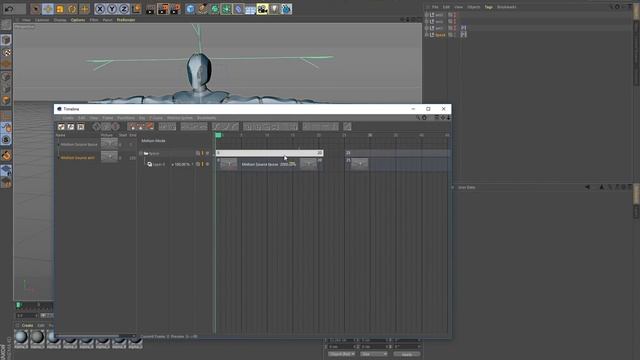Open the viewport View menu
640x360 pixels.
(x=26, y=20)
